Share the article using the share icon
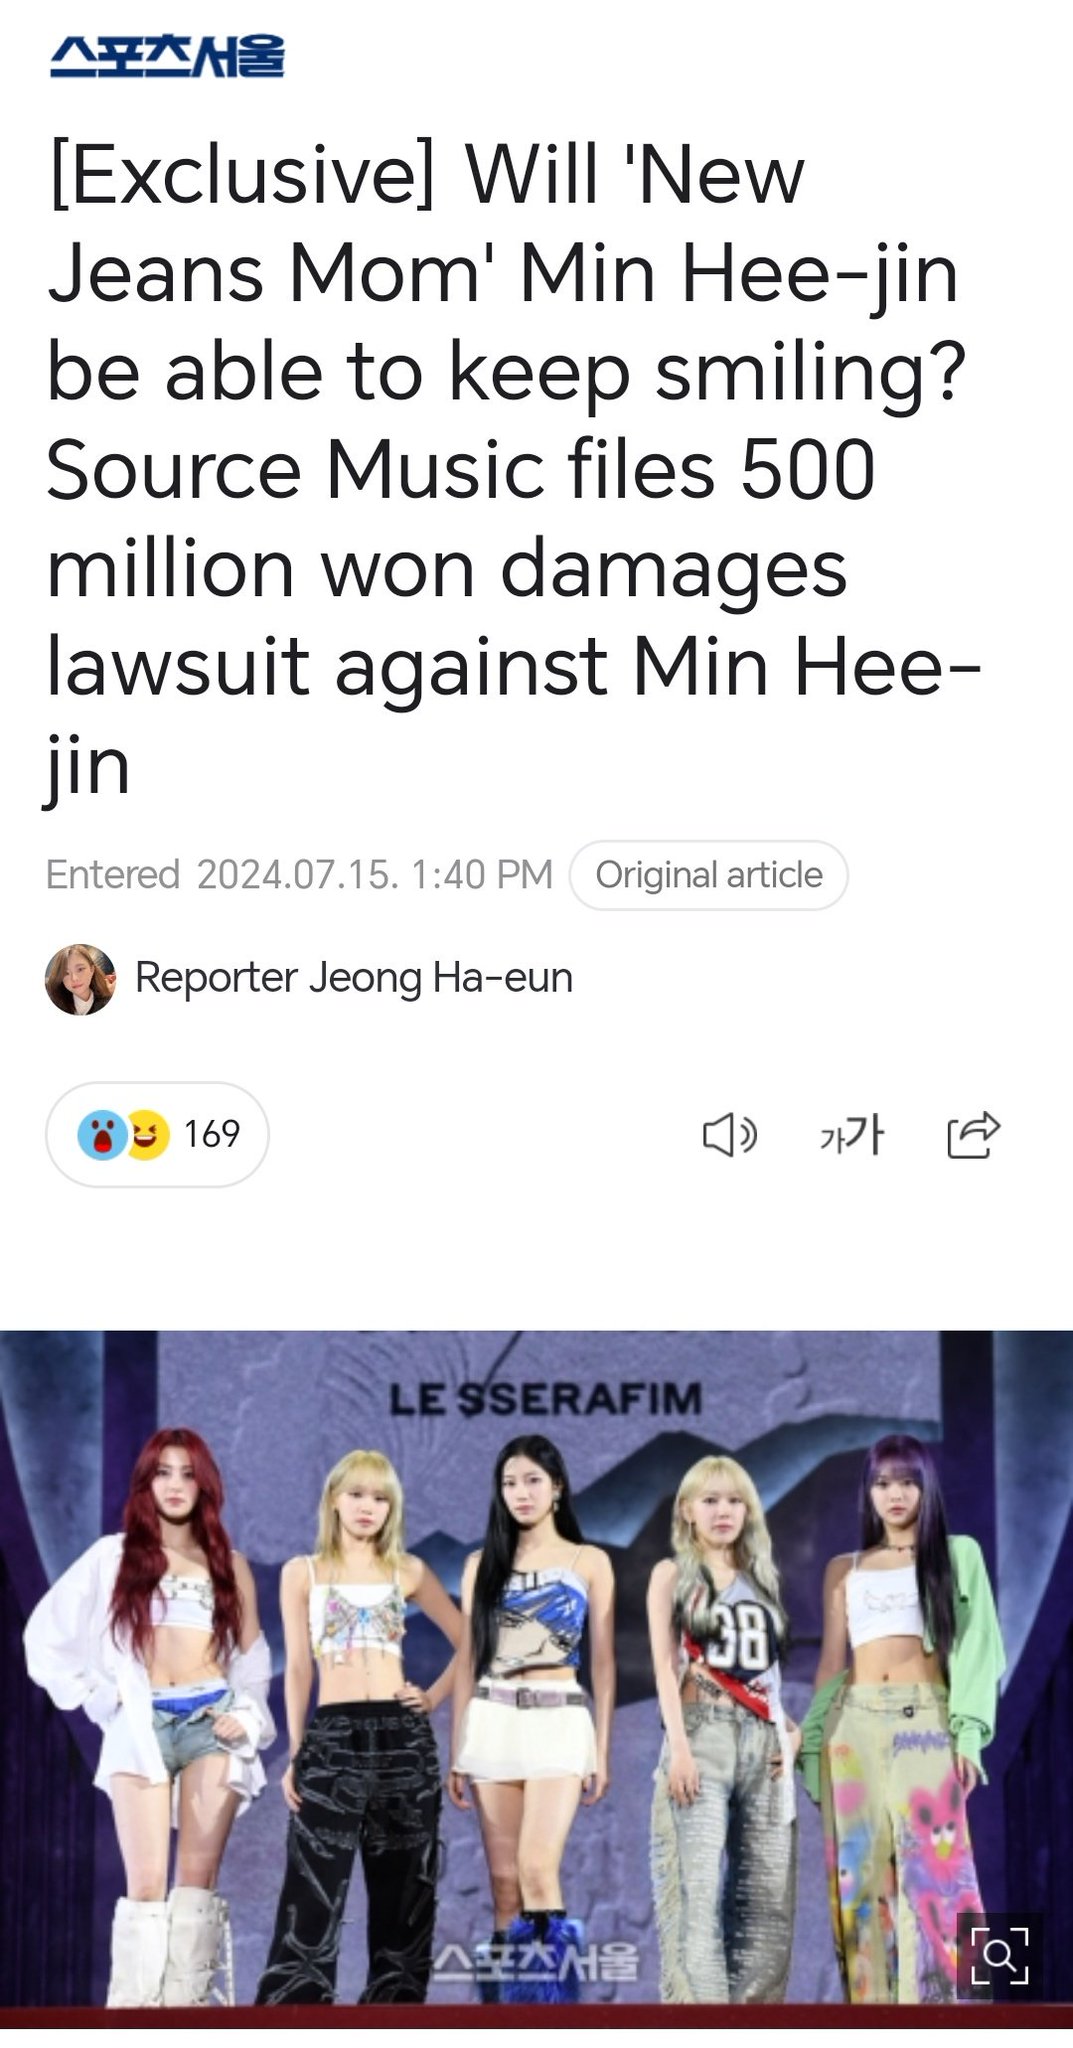The width and height of the screenshot is (1073, 2048). [x=973, y=1135]
